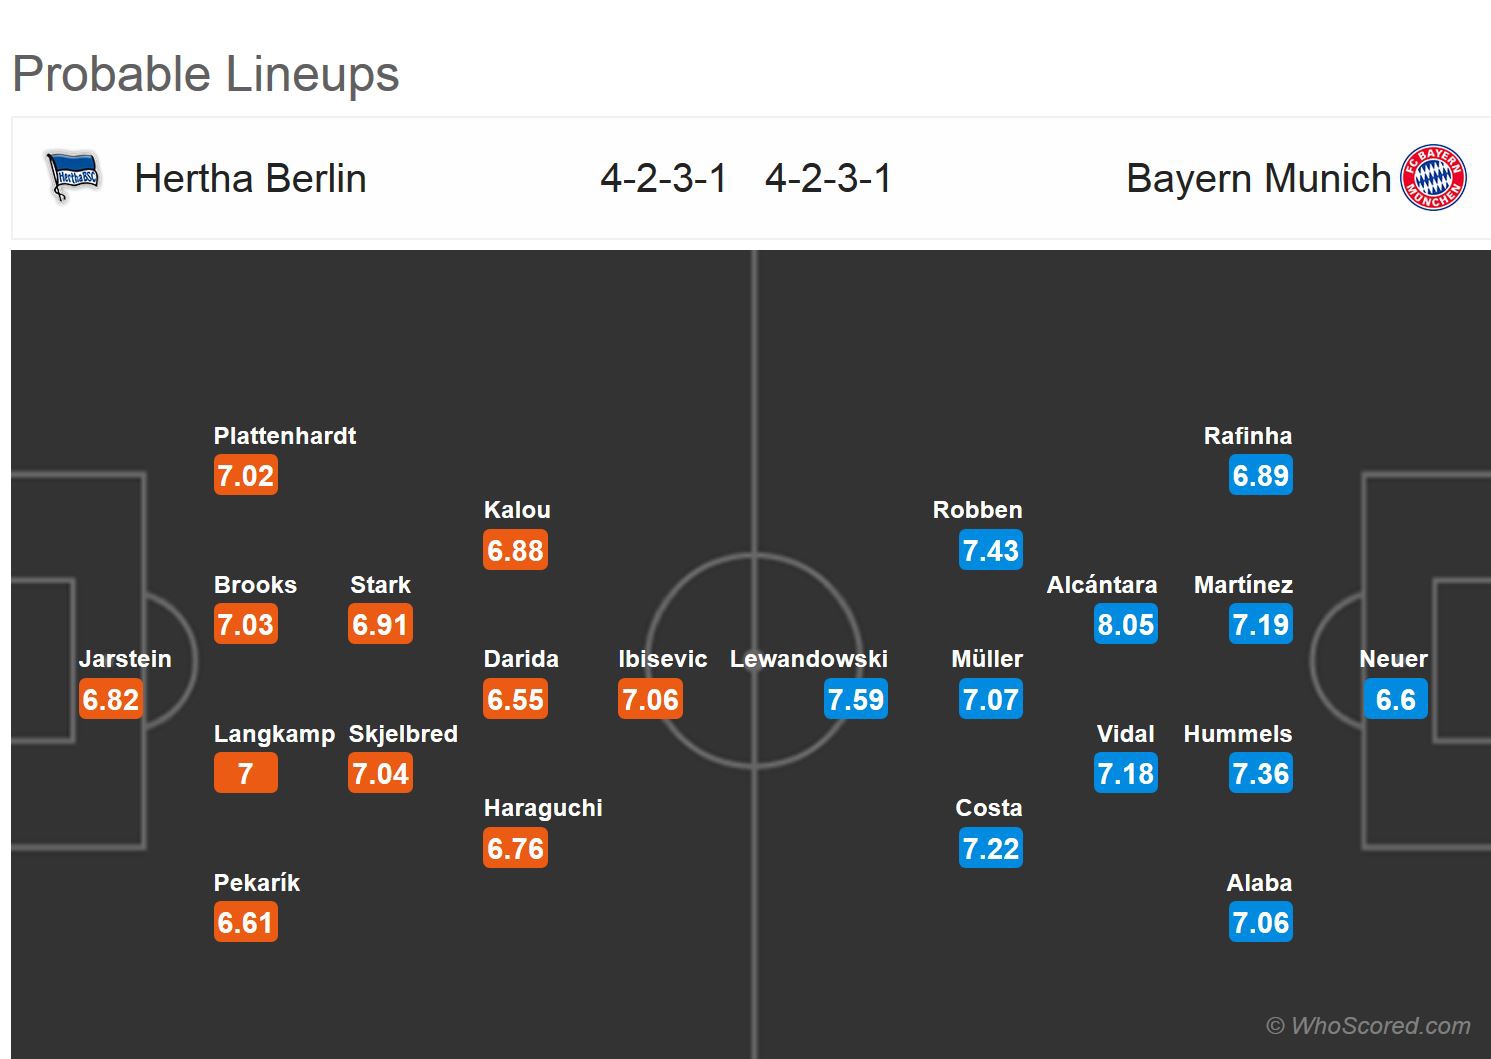The height and width of the screenshot is (1059, 1491).
Task: Click the Hertha Berlin club crest icon
Action: (74, 178)
